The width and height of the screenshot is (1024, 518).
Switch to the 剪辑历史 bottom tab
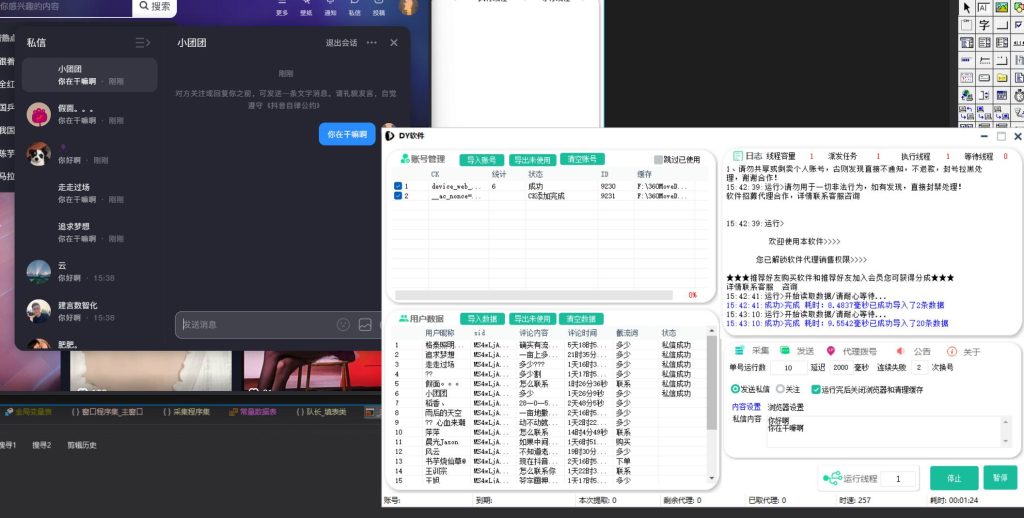coord(82,445)
